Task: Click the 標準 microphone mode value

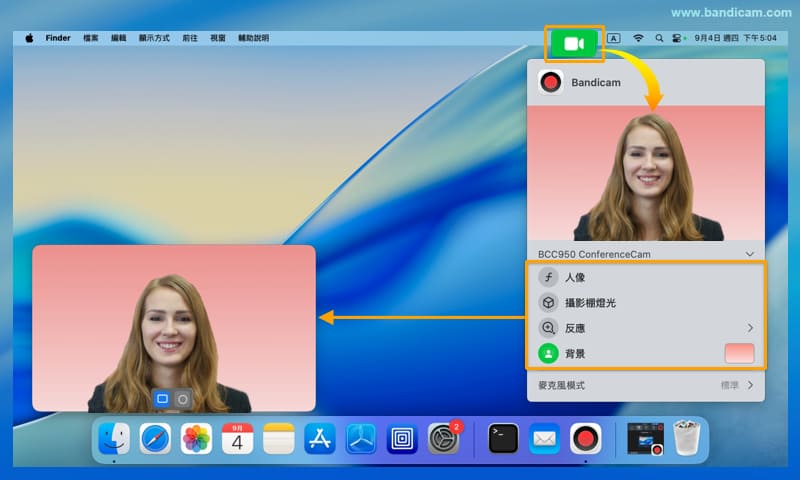Action: (x=729, y=385)
